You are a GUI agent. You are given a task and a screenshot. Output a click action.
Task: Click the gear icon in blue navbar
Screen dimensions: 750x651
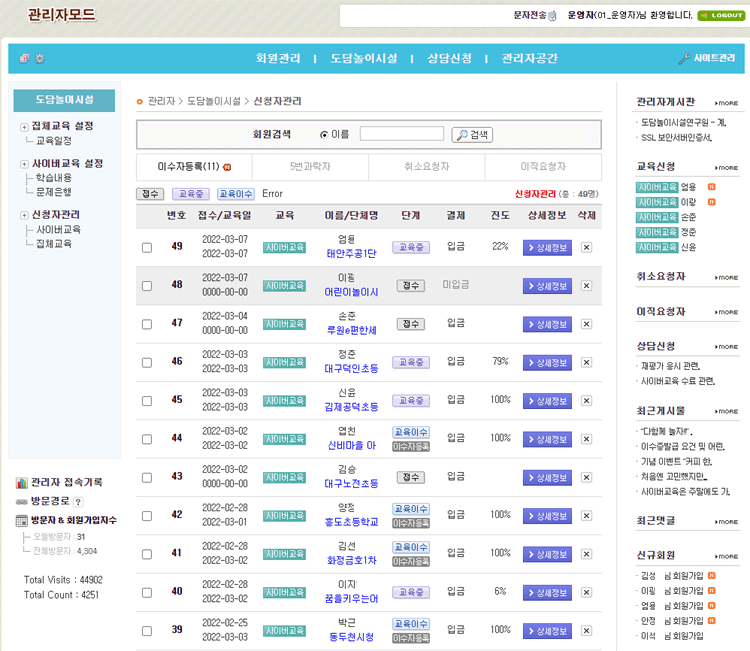[40, 58]
